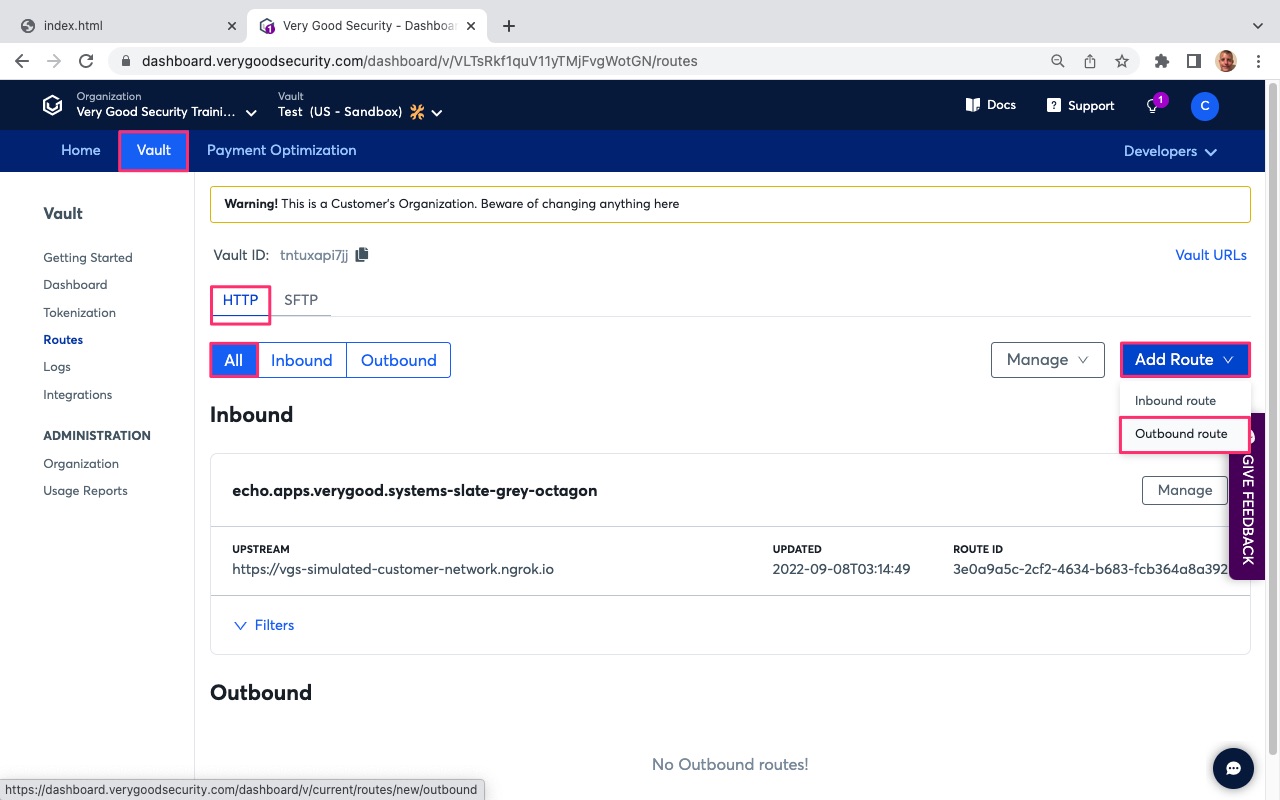Open Logs in sidebar
The height and width of the screenshot is (800, 1280).
[x=57, y=367]
